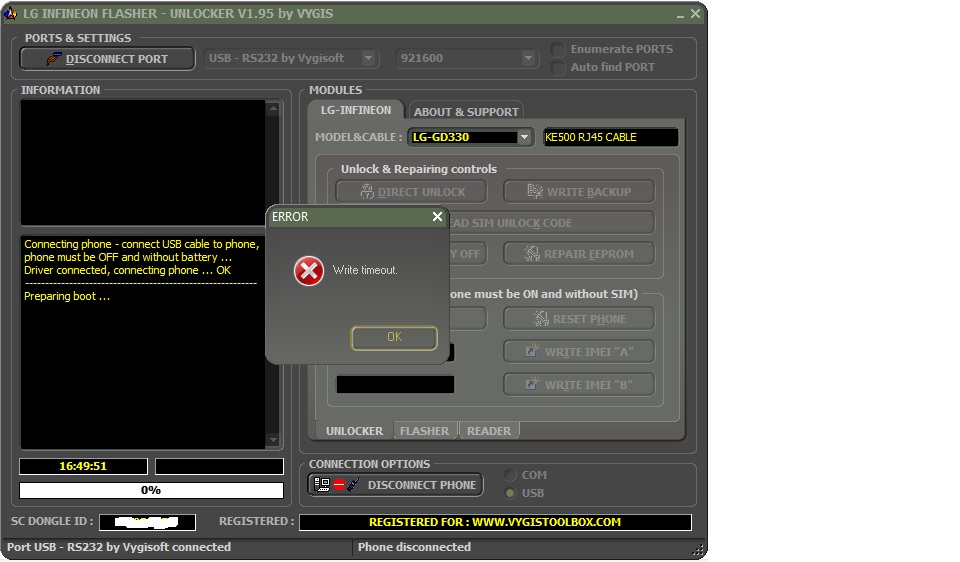Select the USB connection radio button

click(x=510, y=493)
